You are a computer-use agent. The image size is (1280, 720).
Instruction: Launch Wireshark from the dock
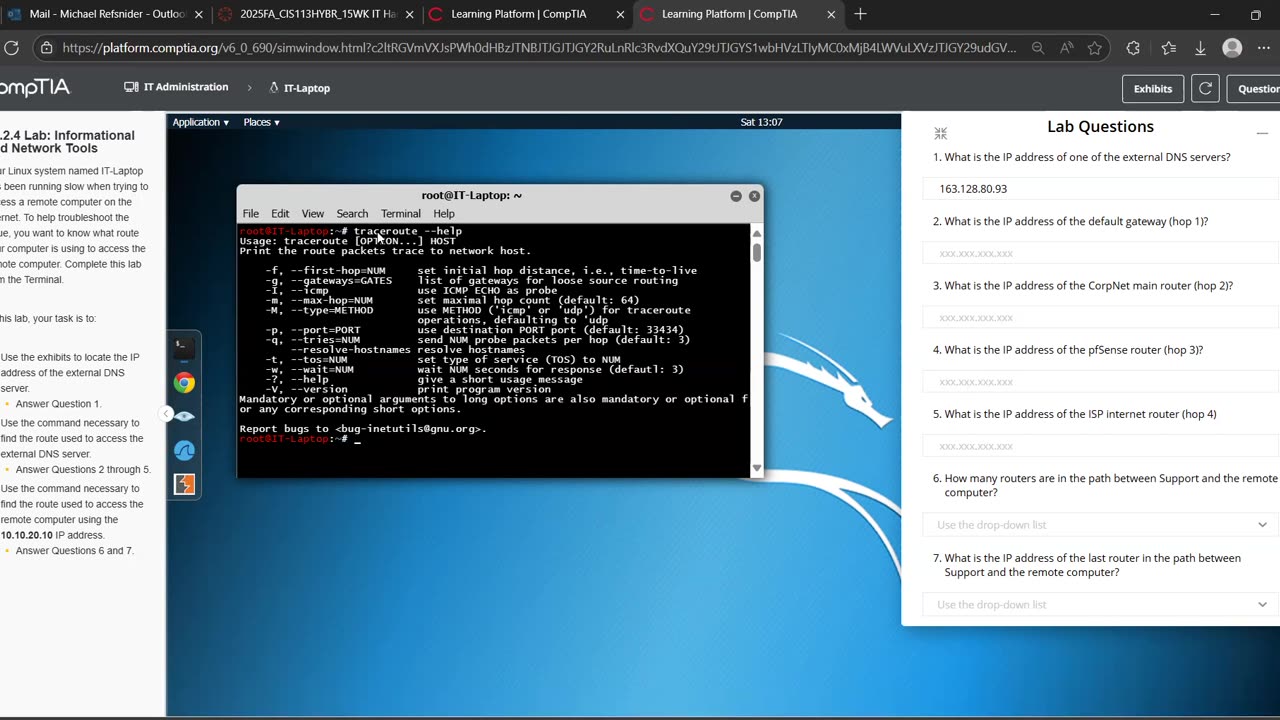(x=184, y=451)
